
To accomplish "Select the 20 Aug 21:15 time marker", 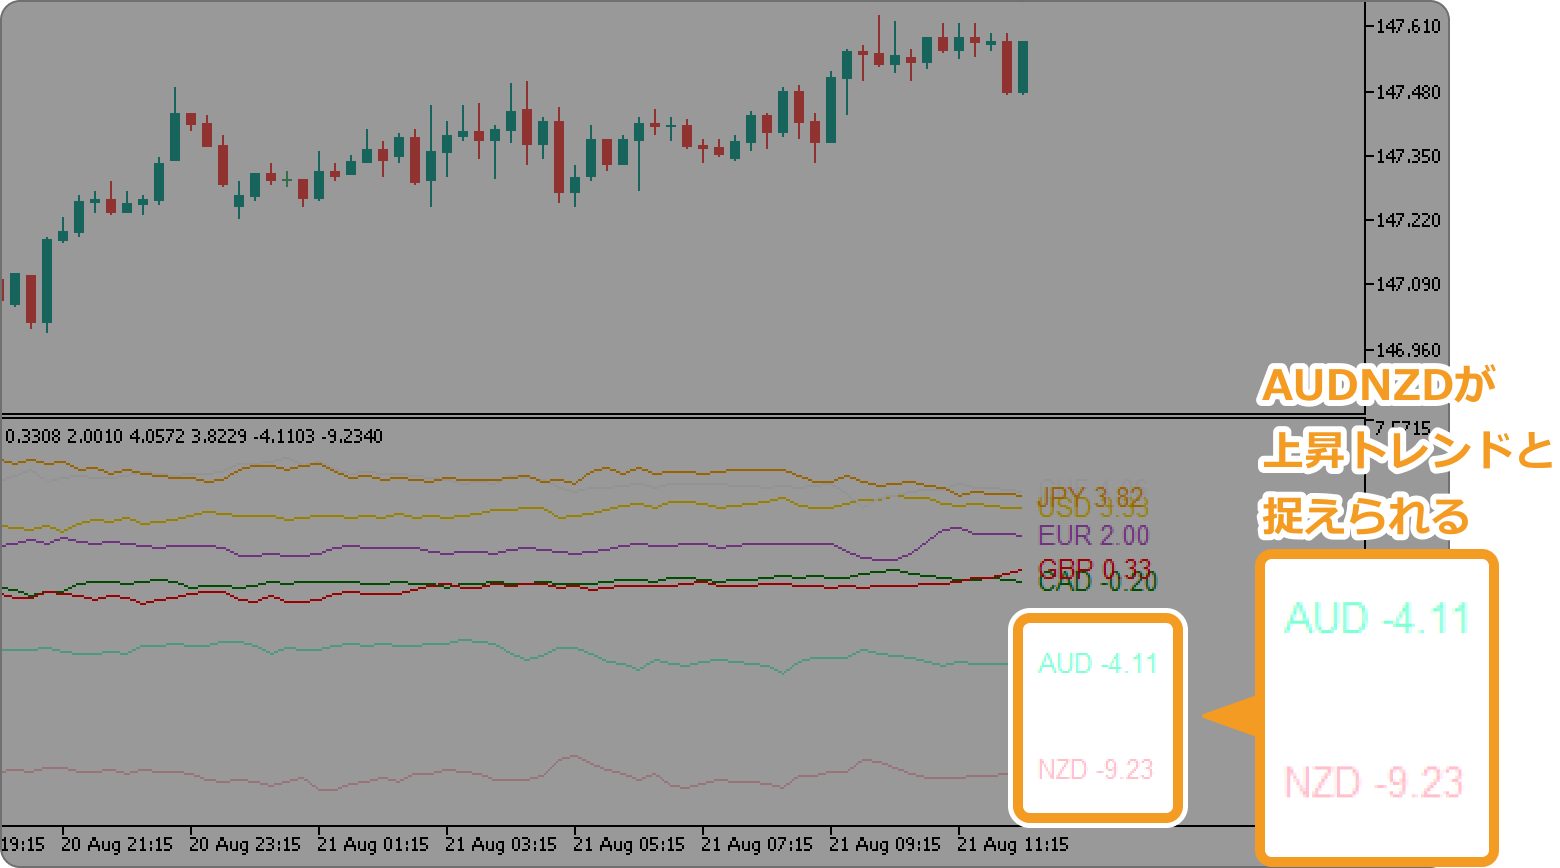I will tap(117, 845).
